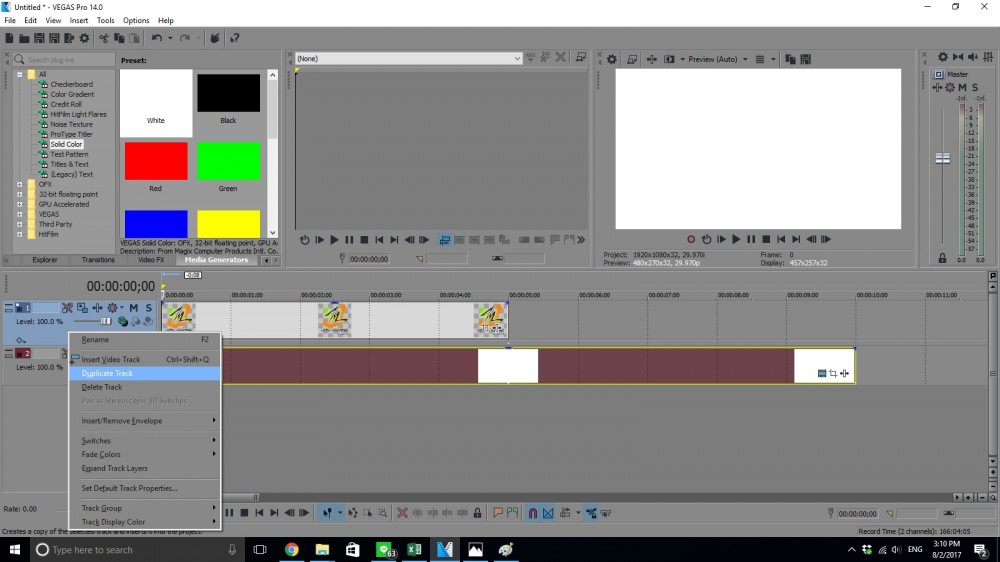The width and height of the screenshot is (1000, 562).
Task: Open the project Properties gear icon
Action: click(x=84, y=38)
